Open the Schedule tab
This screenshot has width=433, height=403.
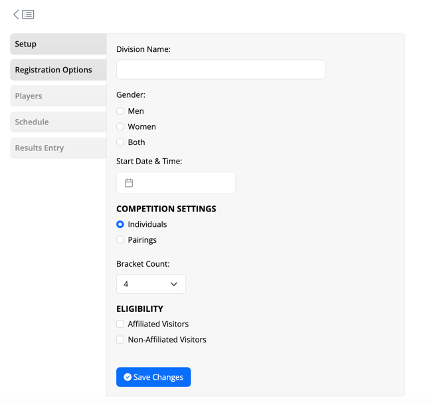point(58,122)
